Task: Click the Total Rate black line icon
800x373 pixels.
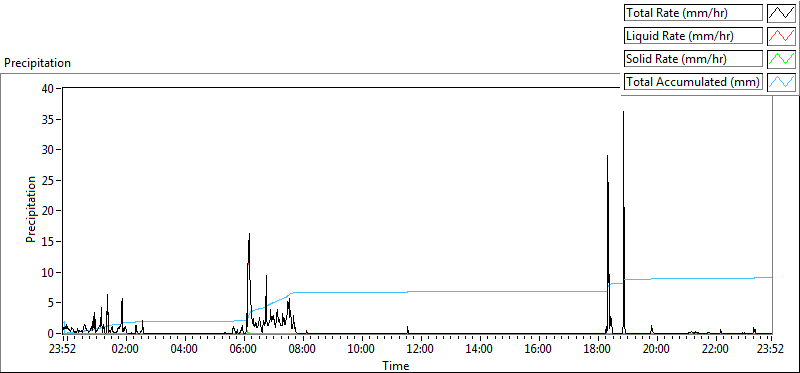Action: click(x=782, y=13)
